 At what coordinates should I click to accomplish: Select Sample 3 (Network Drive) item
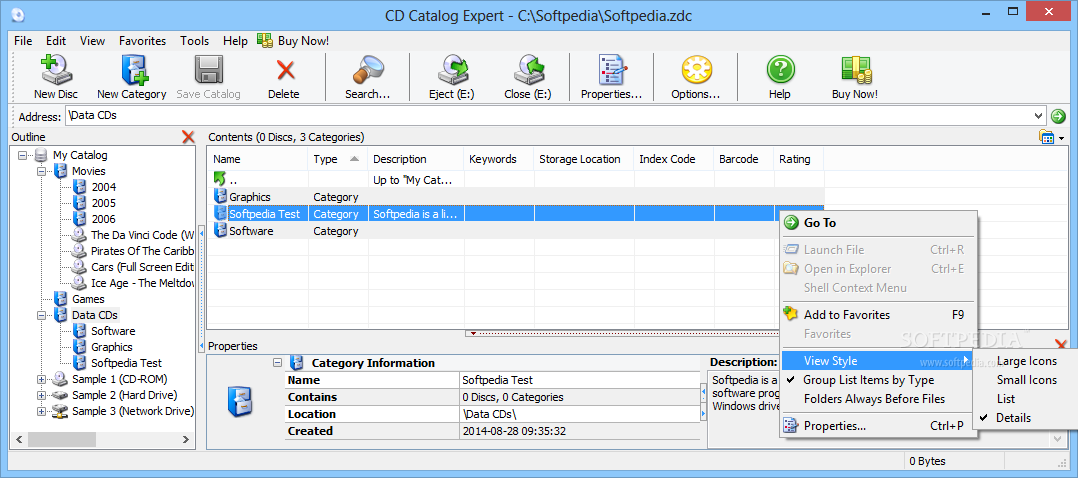133,411
